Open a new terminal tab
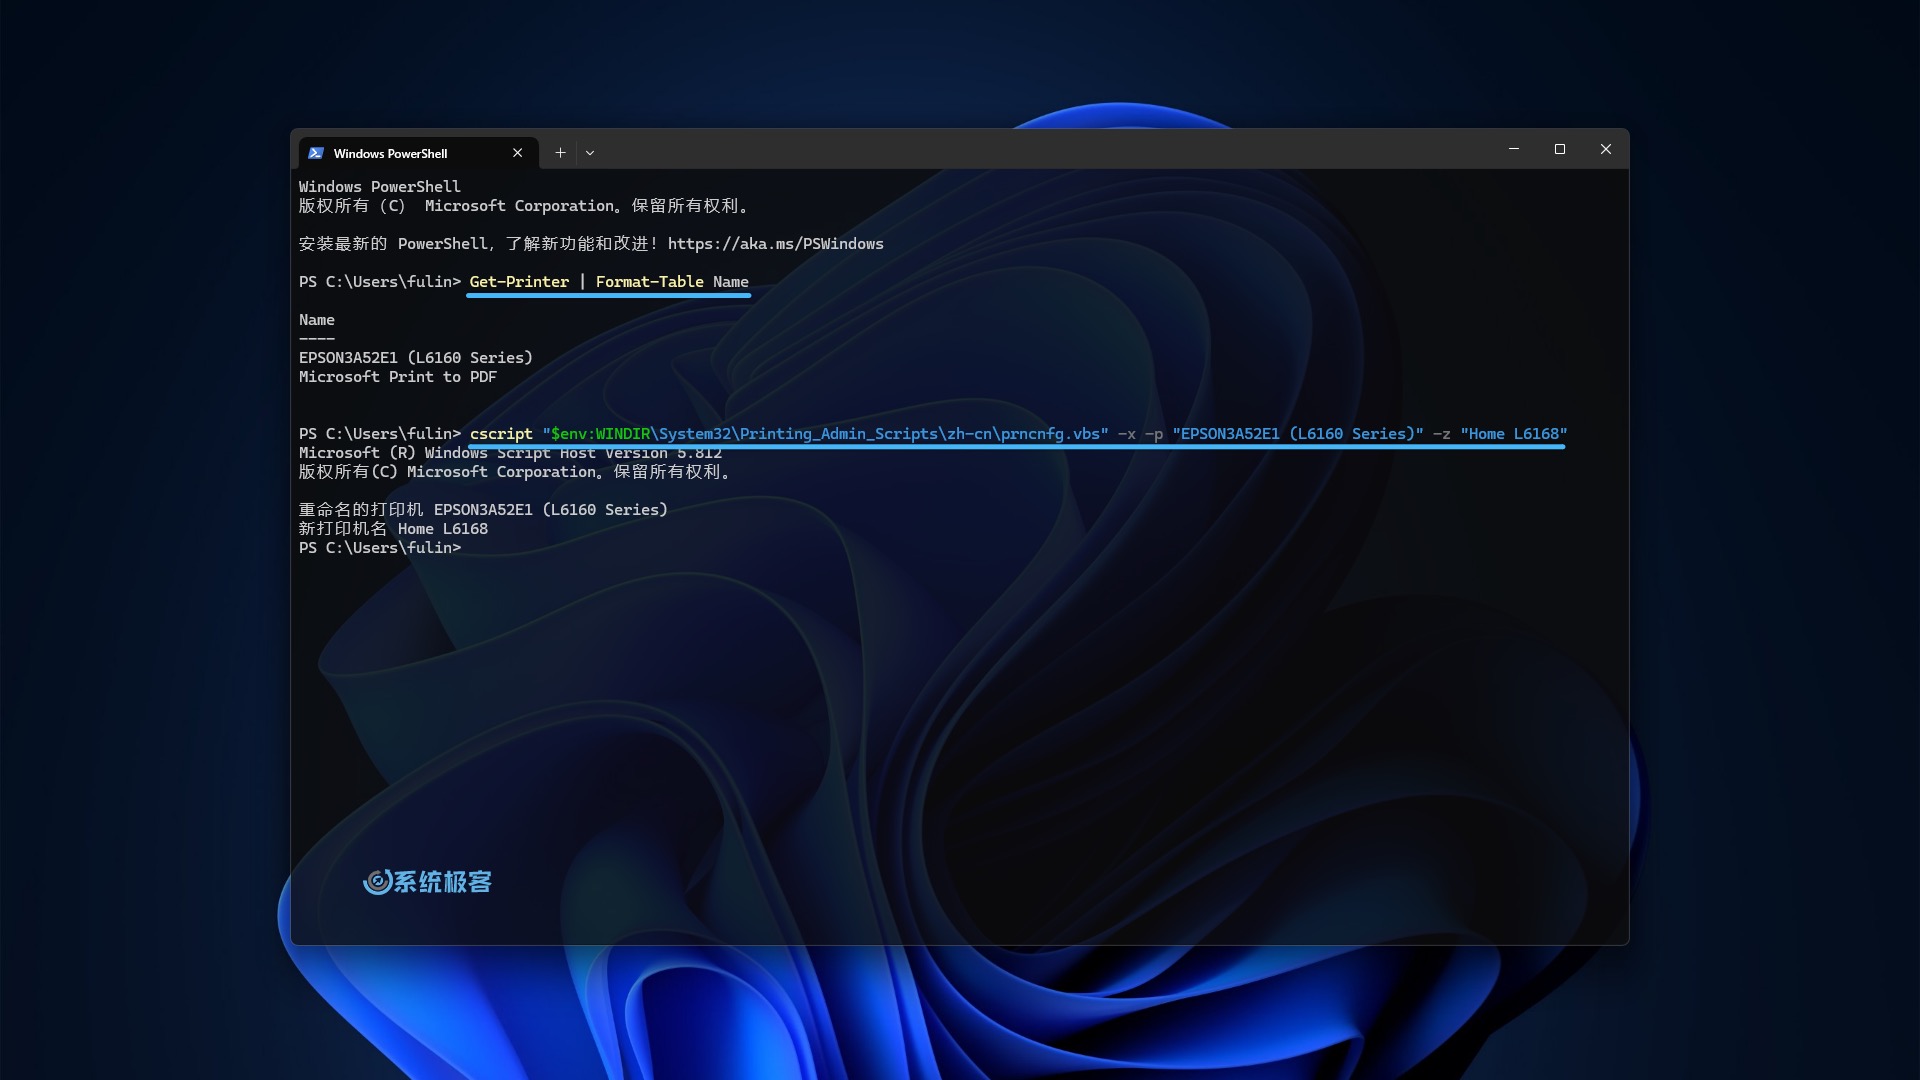Screen dimensions: 1920x1080 click(561, 153)
